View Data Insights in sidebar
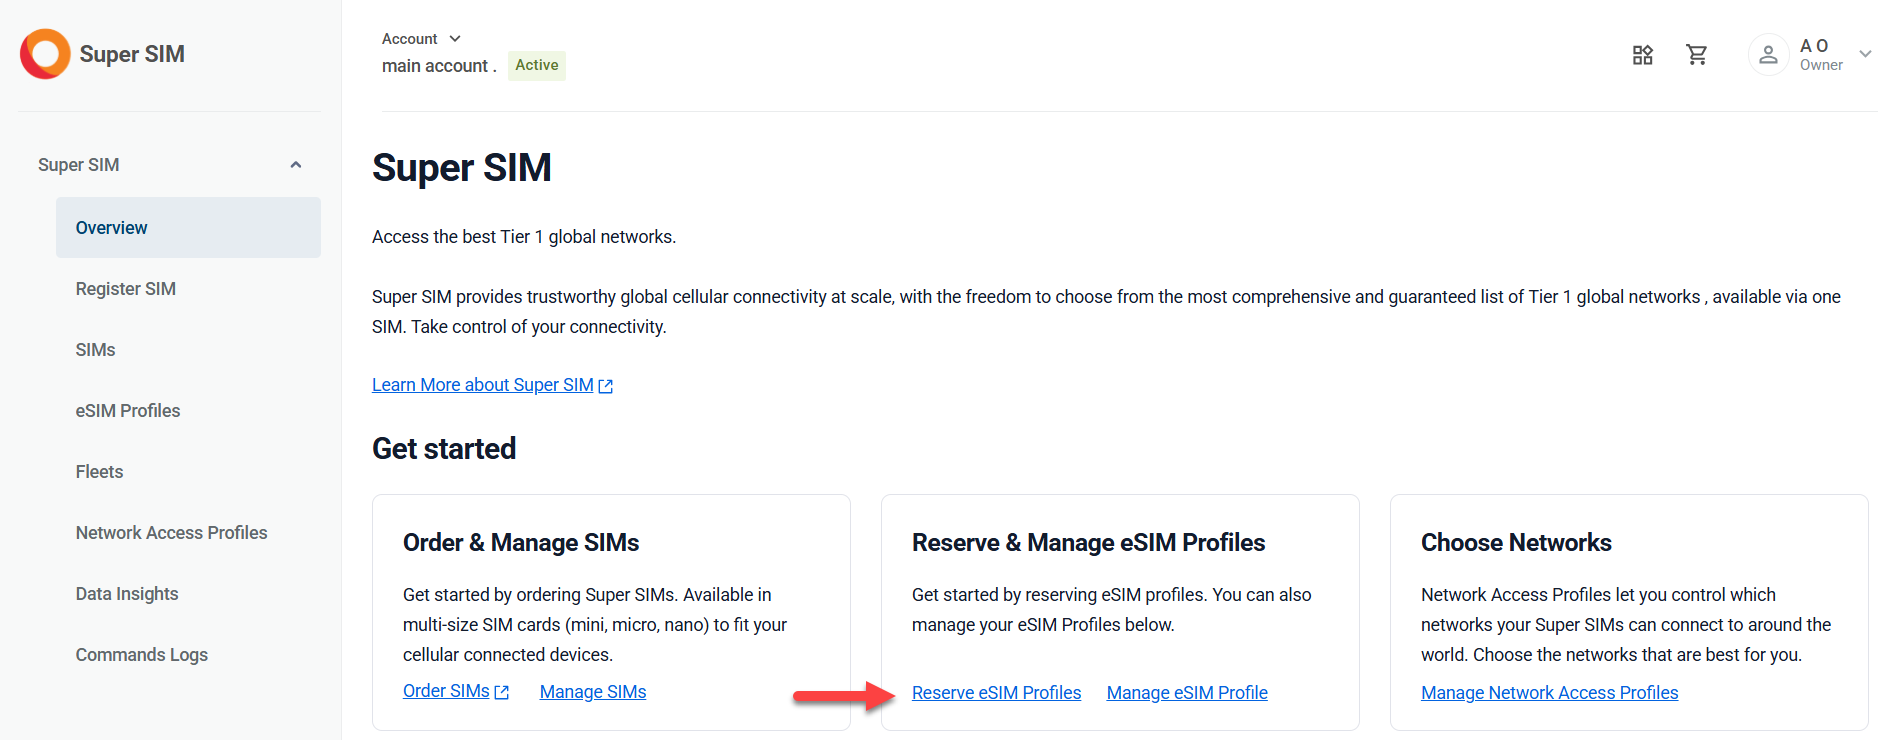This screenshot has width=1898, height=740. (127, 594)
